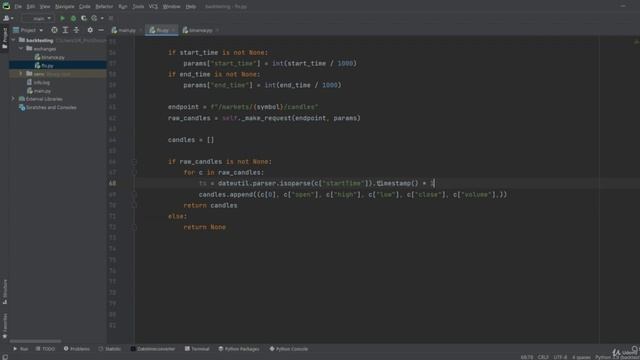This screenshot has width=640, height=360.
Task: Collapse the backtesting root folder
Action: click(14, 40)
